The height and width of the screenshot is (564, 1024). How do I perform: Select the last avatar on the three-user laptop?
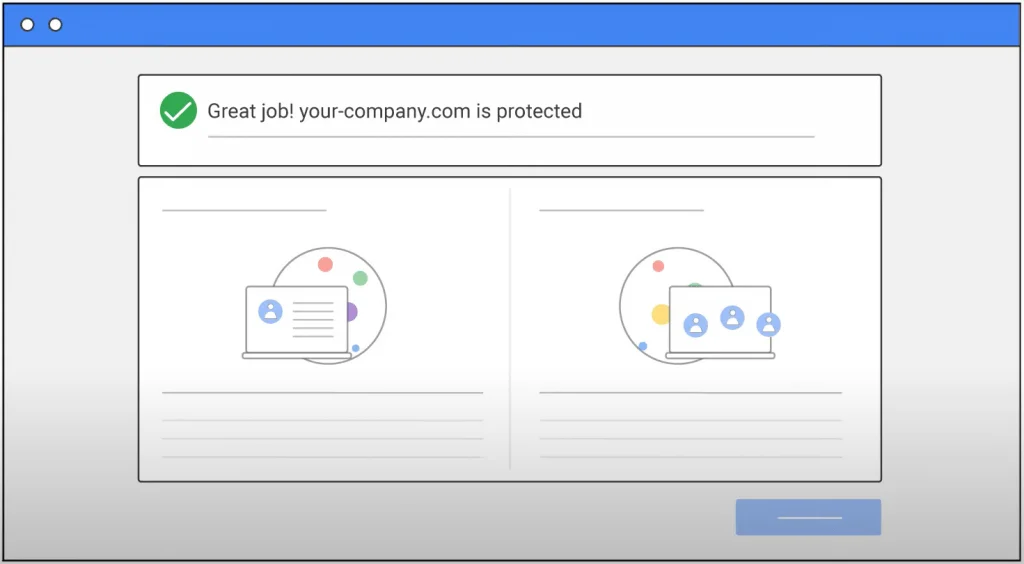pyautogui.click(x=768, y=324)
